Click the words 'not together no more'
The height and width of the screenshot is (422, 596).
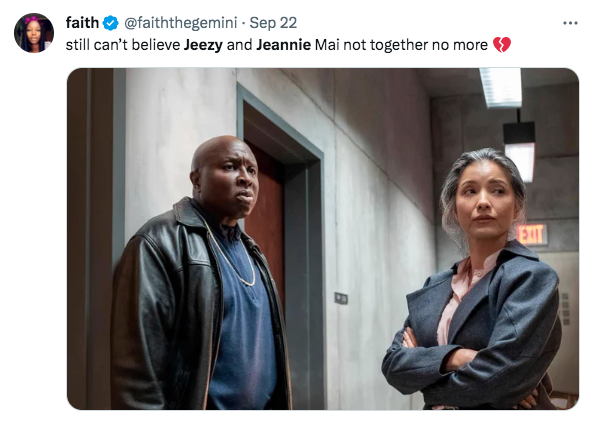click(x=415, y=45)
